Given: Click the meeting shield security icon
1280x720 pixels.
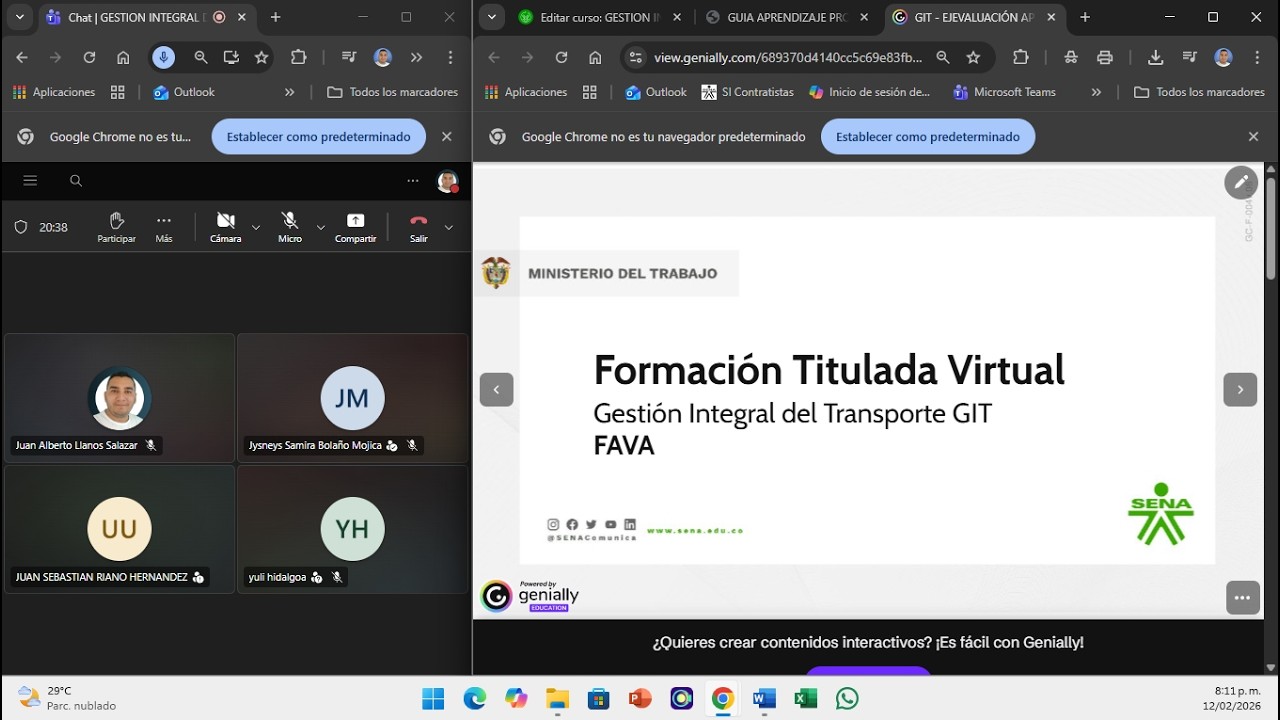Looking at the screenshot, I should pos(20,227).
